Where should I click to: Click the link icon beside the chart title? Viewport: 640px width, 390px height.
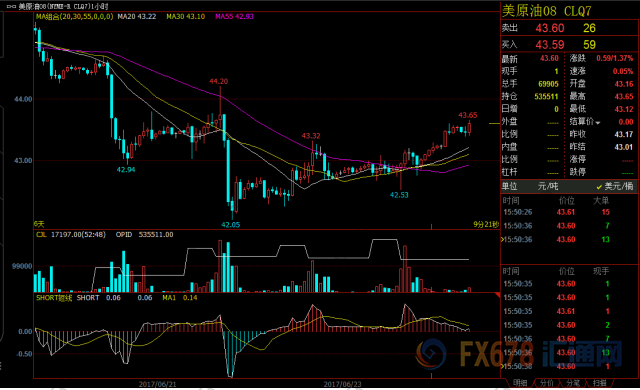point(11,7)
